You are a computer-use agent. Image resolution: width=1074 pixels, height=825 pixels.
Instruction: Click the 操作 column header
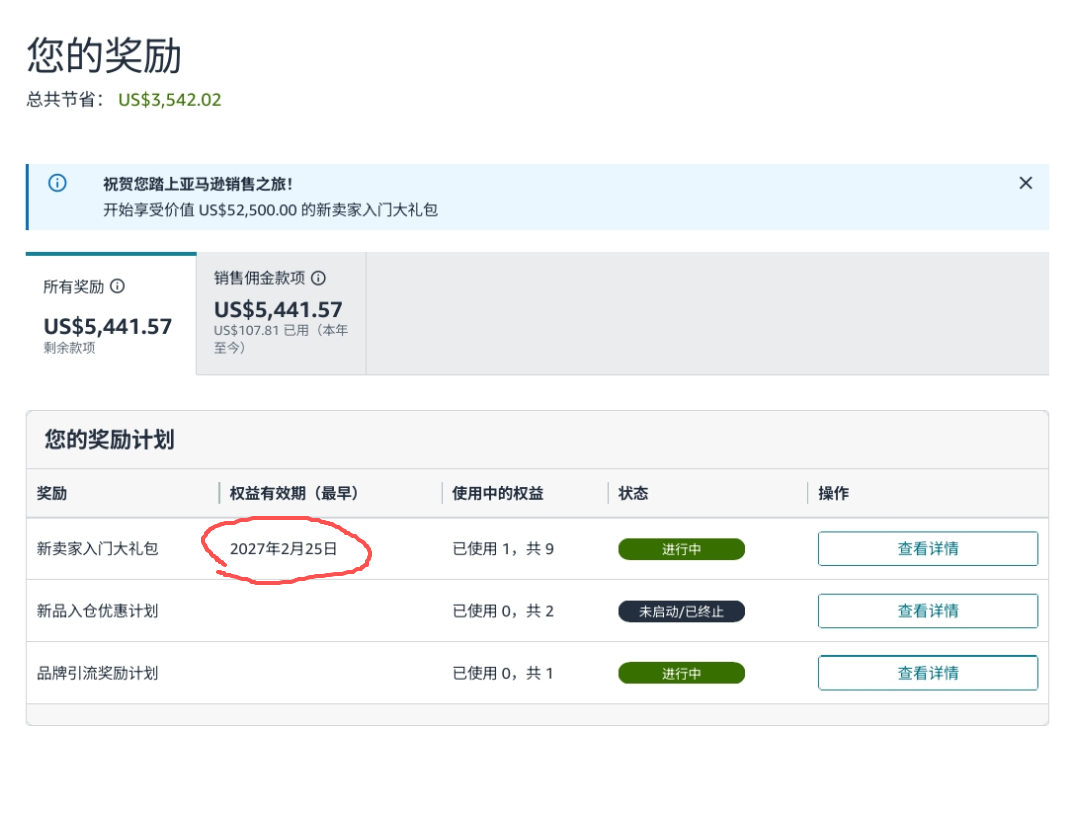[x=833, y=493]
